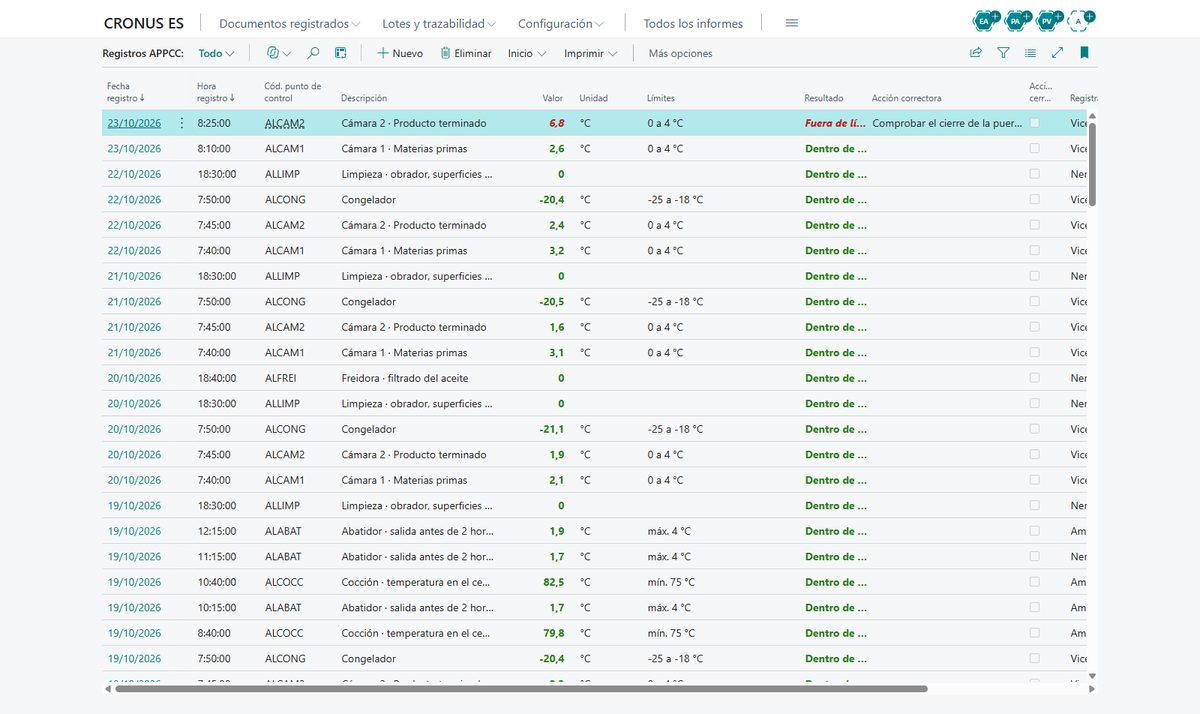The height and width of the screenshot is (714, 1200).
Task: Click the Fecha registro column header
Action: click(x=126, y=92)
